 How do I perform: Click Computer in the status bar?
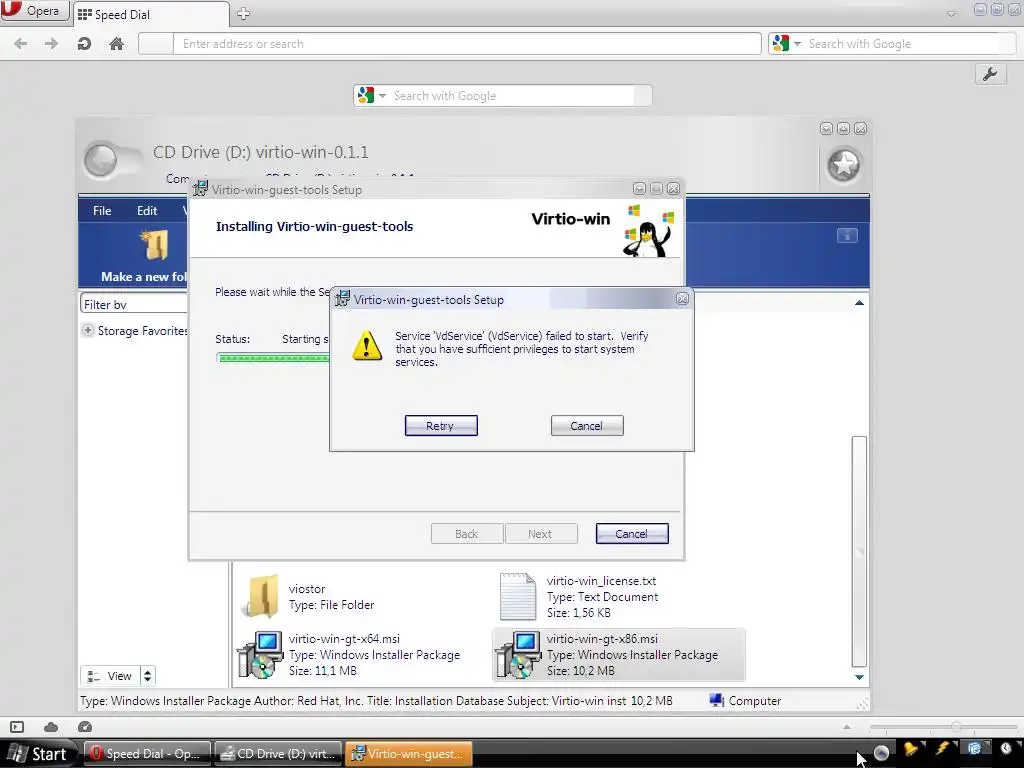click(x=745, y=701)
